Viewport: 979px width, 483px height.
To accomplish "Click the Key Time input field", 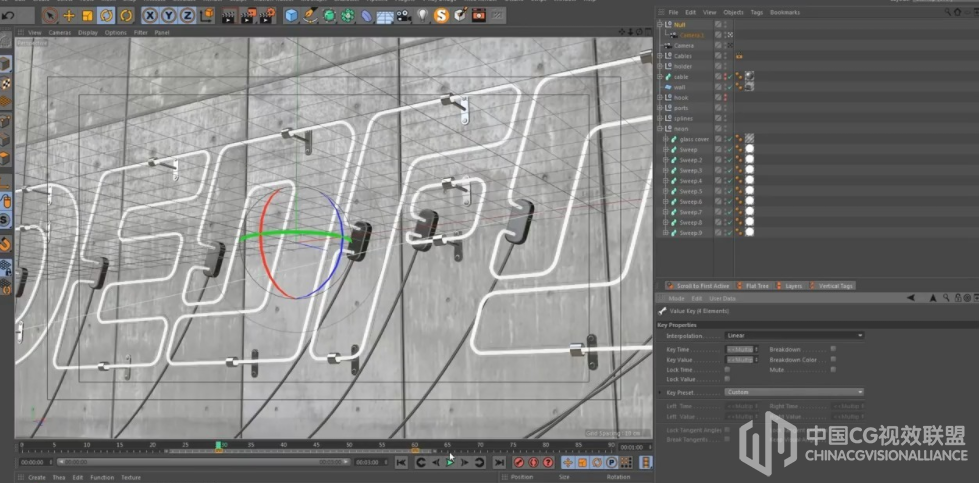I will click(740, 349).
